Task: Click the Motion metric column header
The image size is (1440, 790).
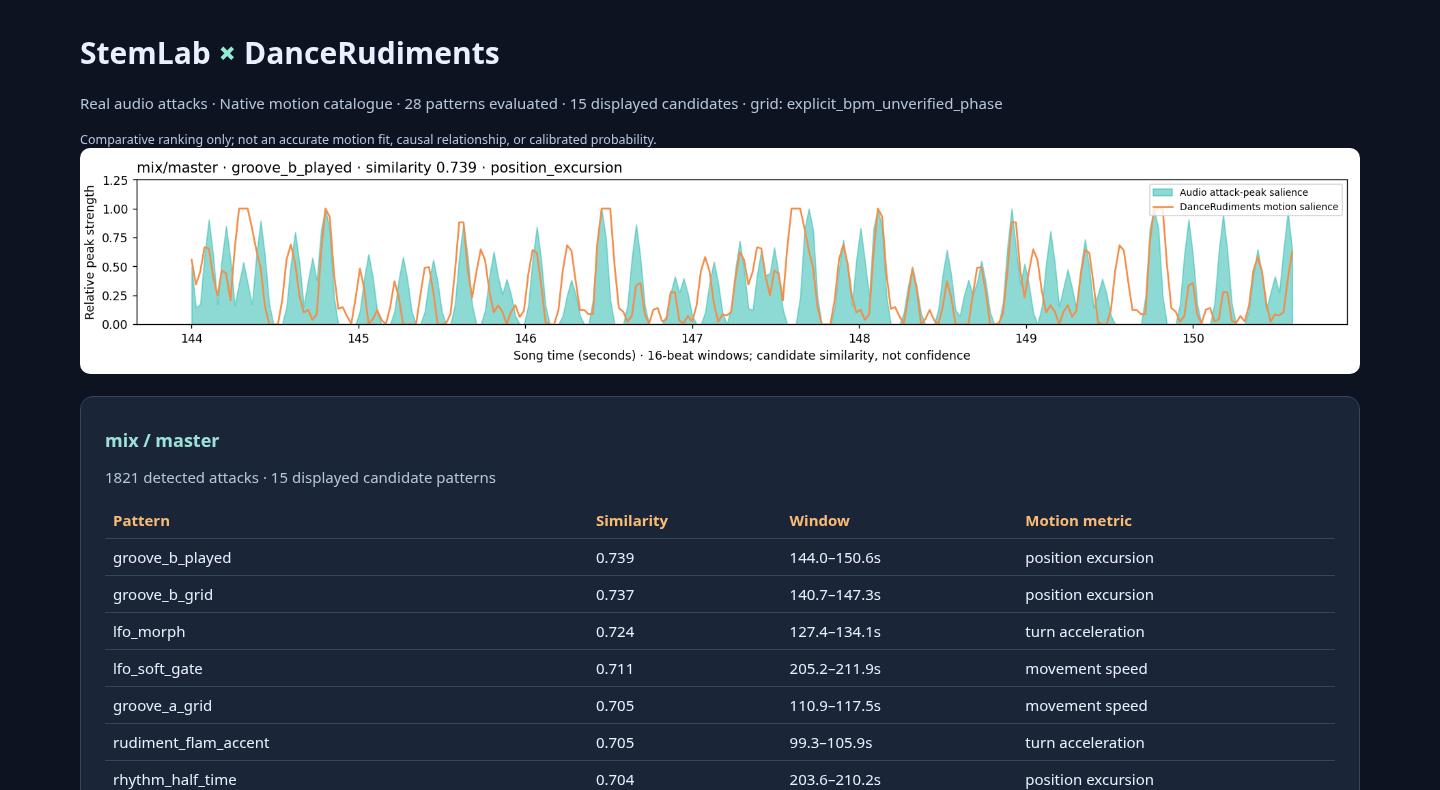Action: [x=1078, y=521]
